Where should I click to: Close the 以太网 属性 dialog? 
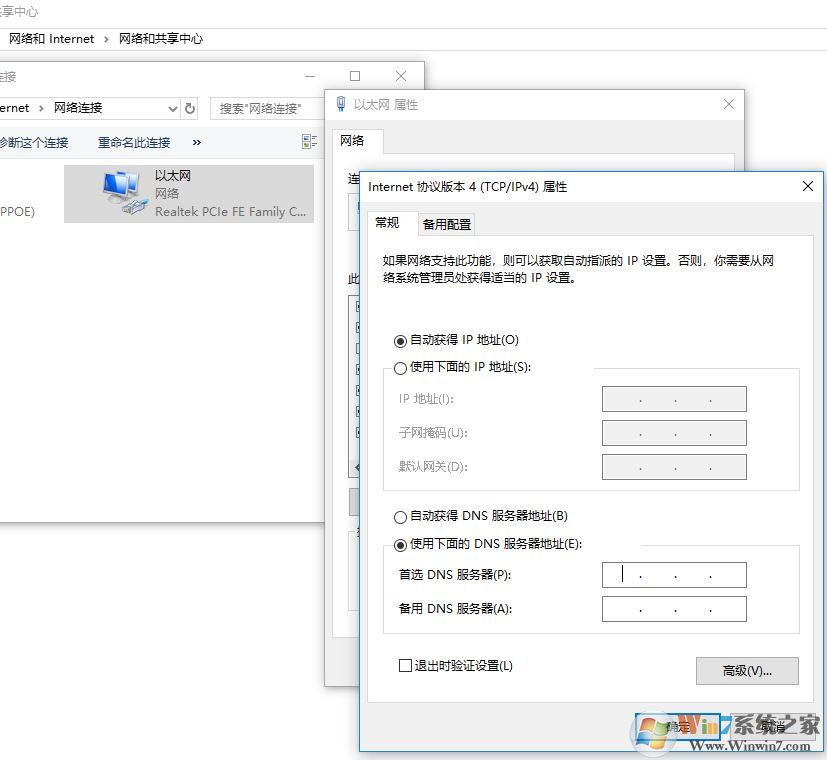tap(728, 104)
